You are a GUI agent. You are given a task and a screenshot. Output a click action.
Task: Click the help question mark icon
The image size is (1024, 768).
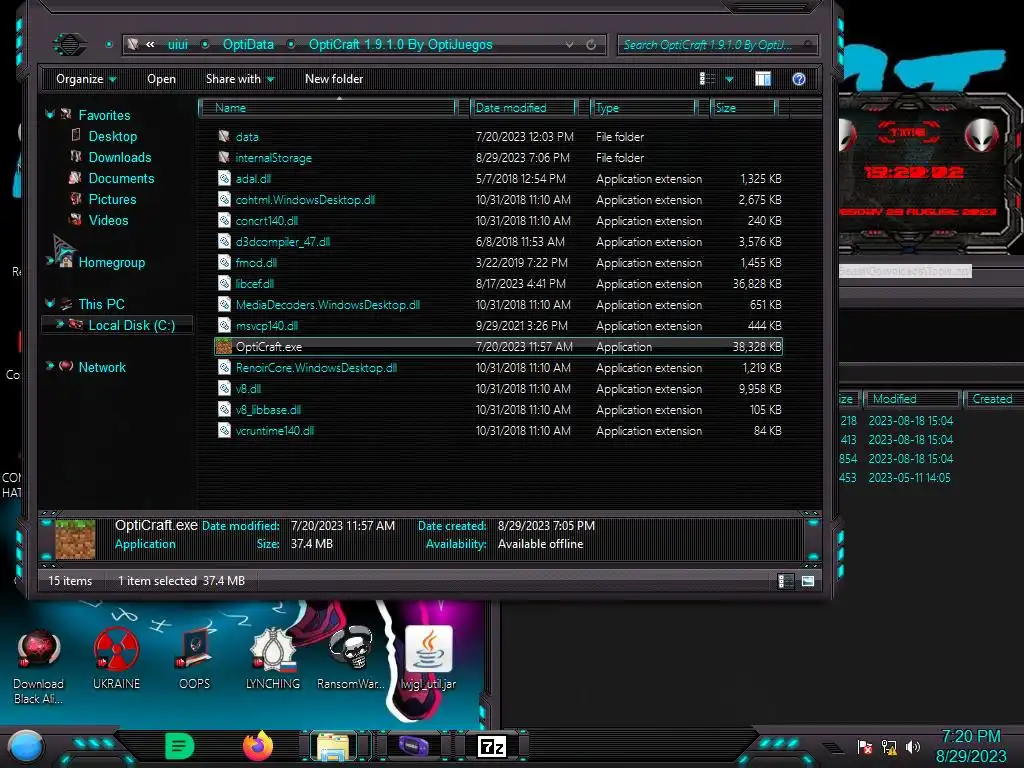click(799, 79)
